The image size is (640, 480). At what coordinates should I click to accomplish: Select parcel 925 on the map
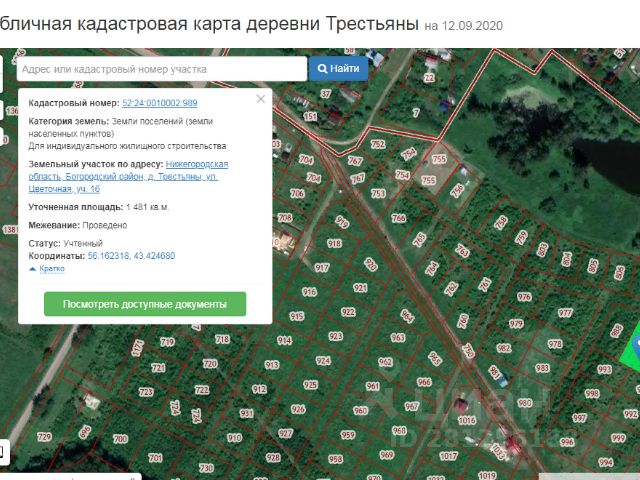point(310,384)
